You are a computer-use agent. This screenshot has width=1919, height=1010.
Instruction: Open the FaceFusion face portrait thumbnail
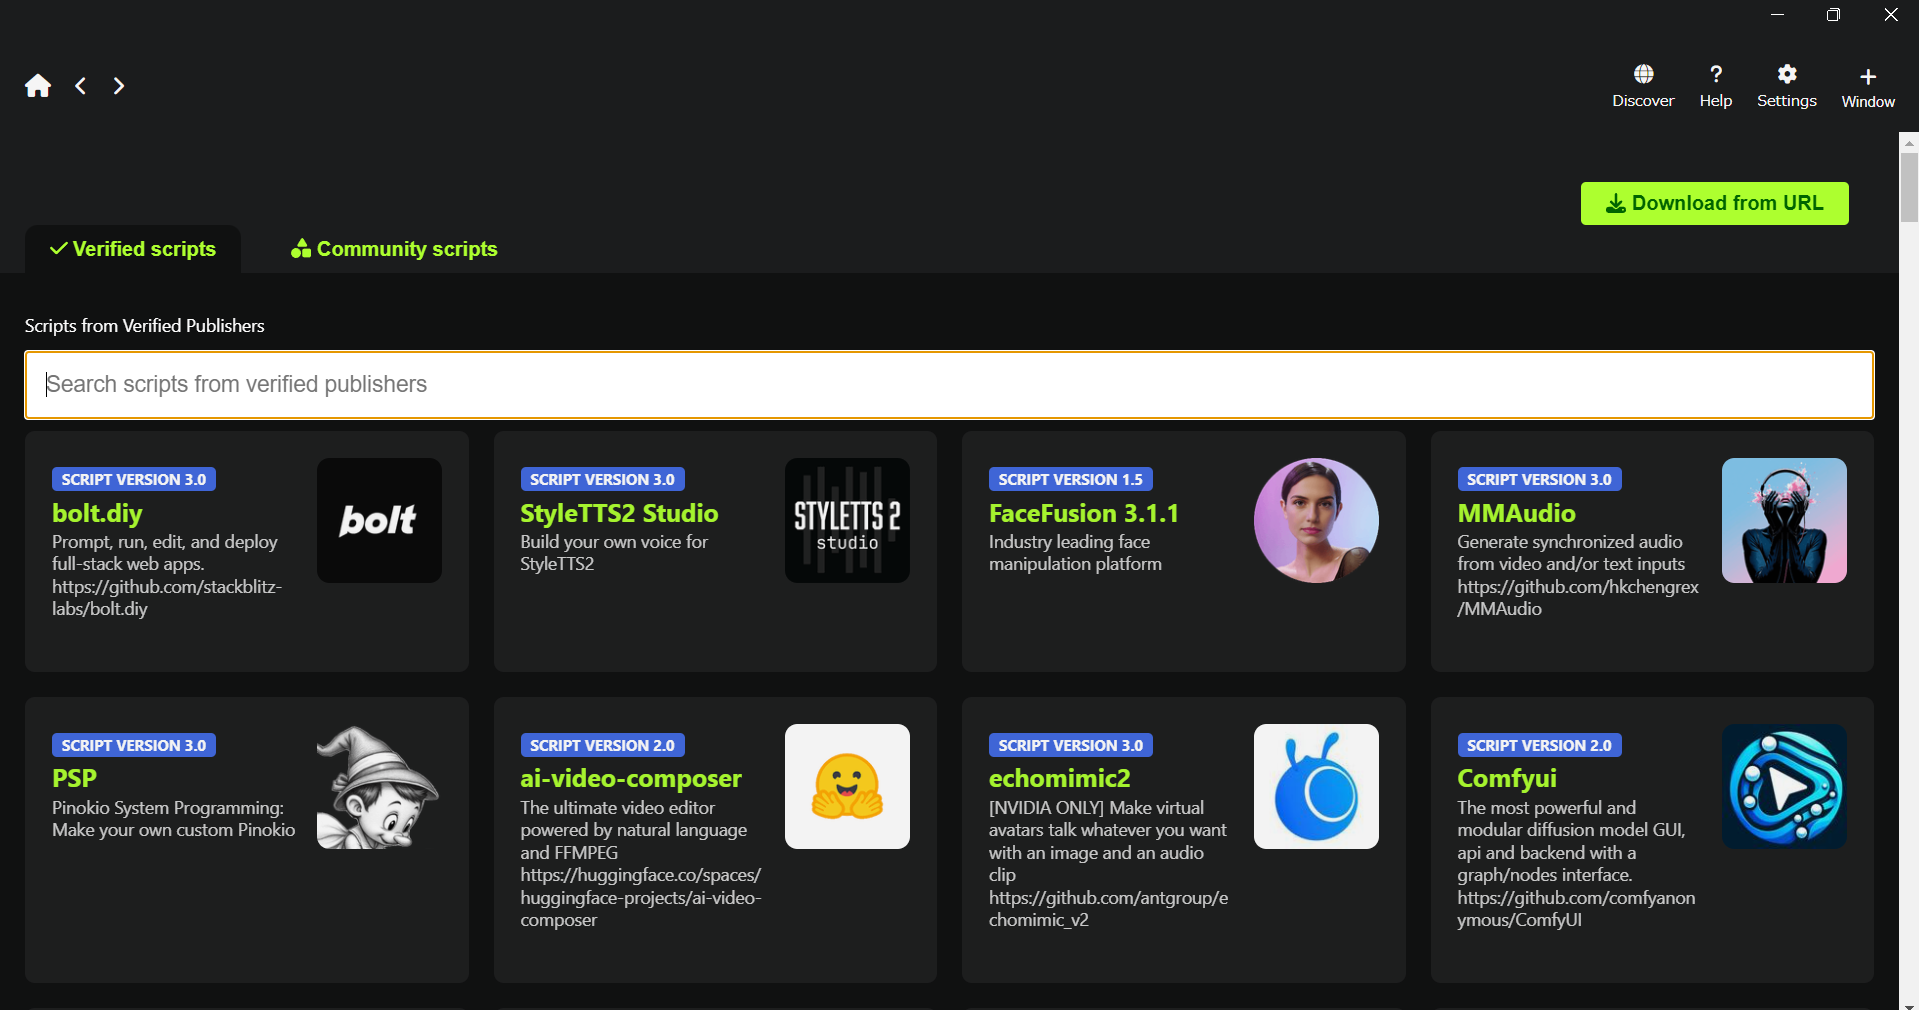pyautogui.click(x=1316, y=520)
